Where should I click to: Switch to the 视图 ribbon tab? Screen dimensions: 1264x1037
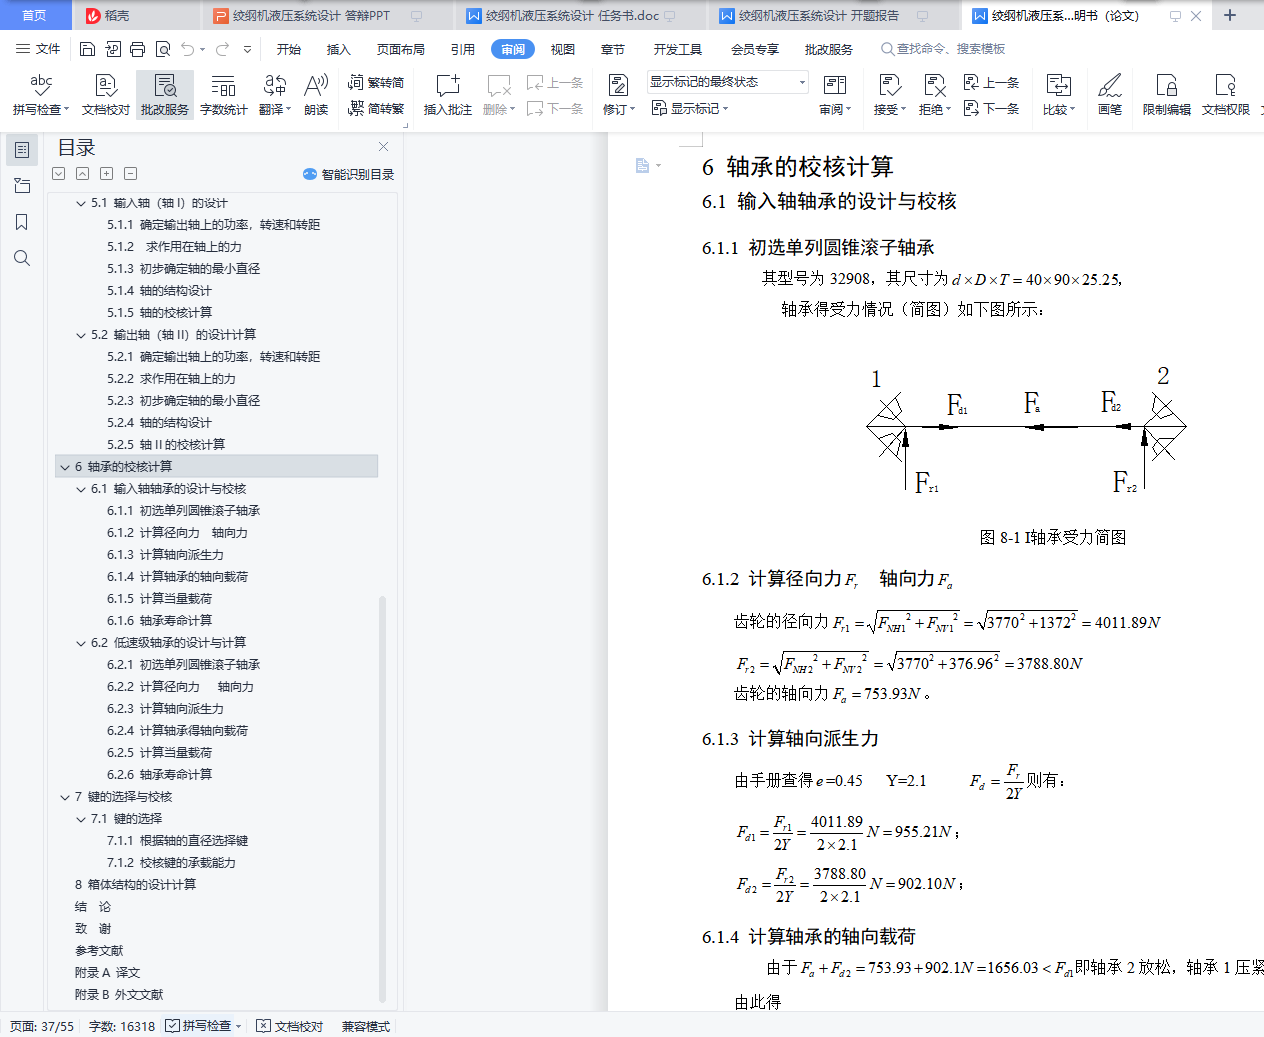563,49
